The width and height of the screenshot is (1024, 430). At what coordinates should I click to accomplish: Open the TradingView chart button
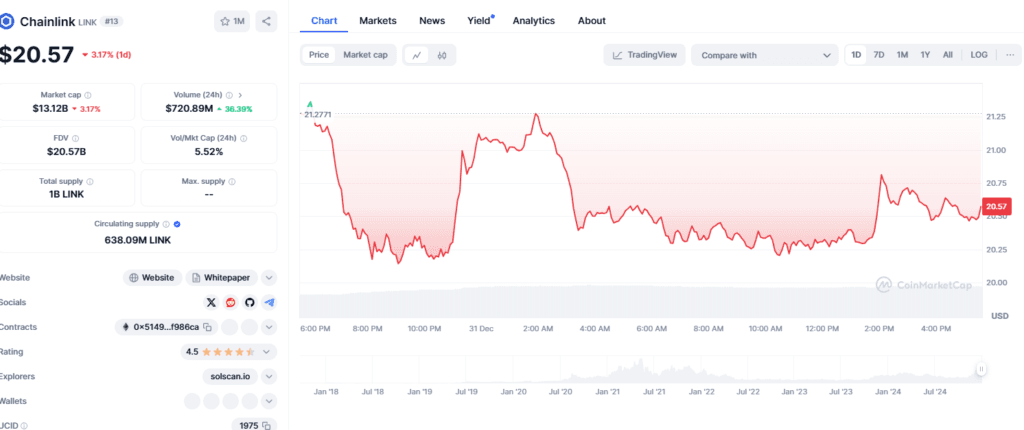pyautogui.click(x=645, y=56)
